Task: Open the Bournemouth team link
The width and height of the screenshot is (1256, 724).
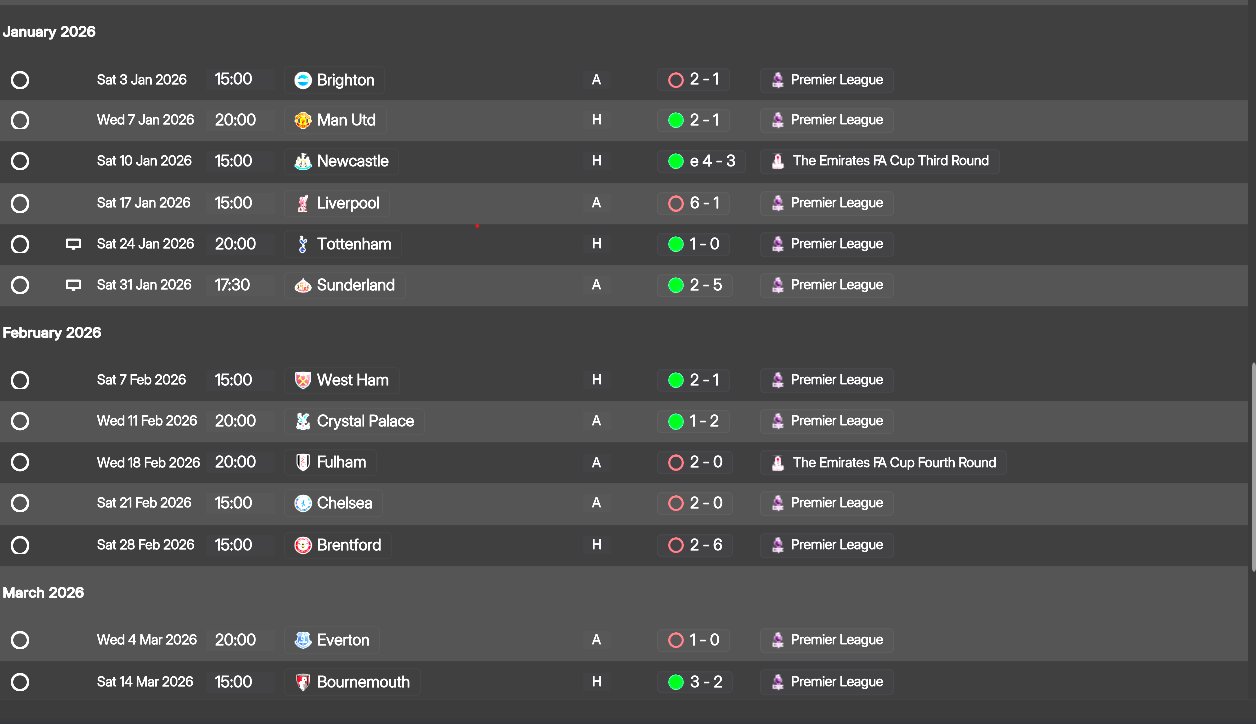Action: 363,682
